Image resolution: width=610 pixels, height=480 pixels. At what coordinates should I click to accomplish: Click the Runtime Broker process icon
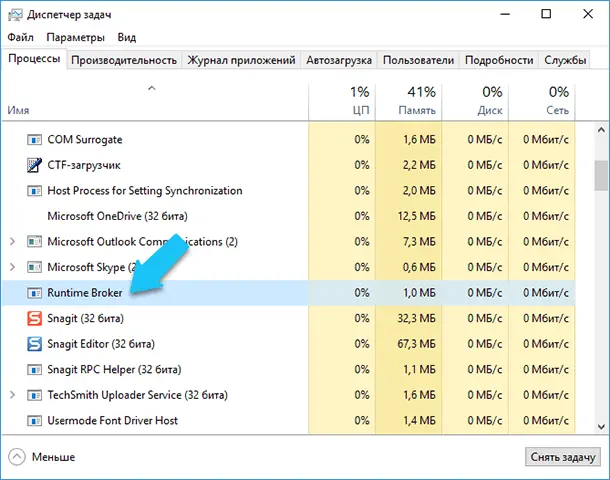click(34, 292)
